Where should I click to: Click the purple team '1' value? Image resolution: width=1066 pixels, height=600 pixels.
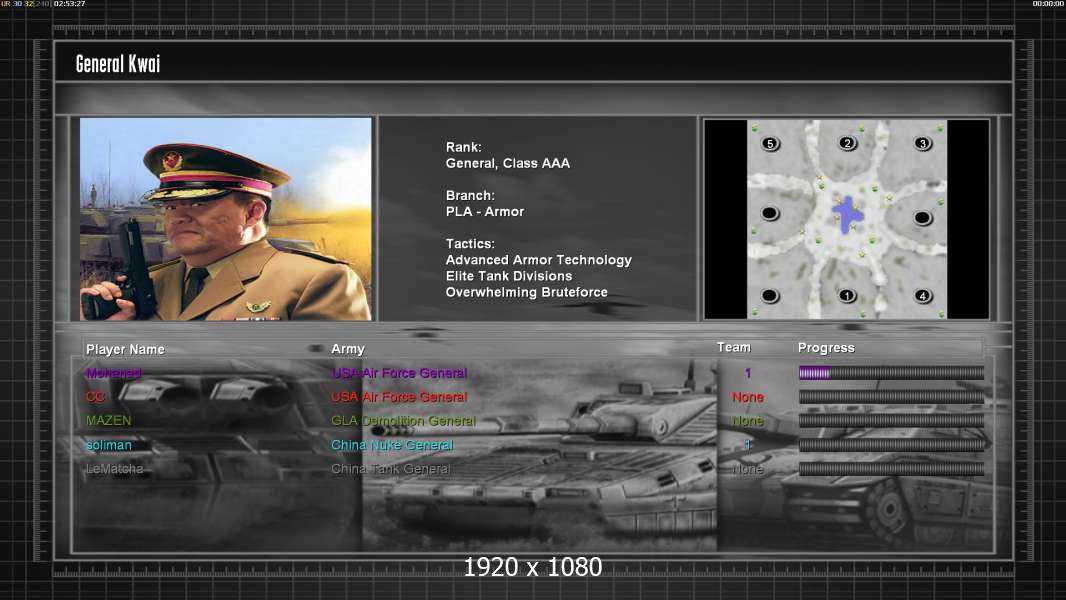point(748,373)
